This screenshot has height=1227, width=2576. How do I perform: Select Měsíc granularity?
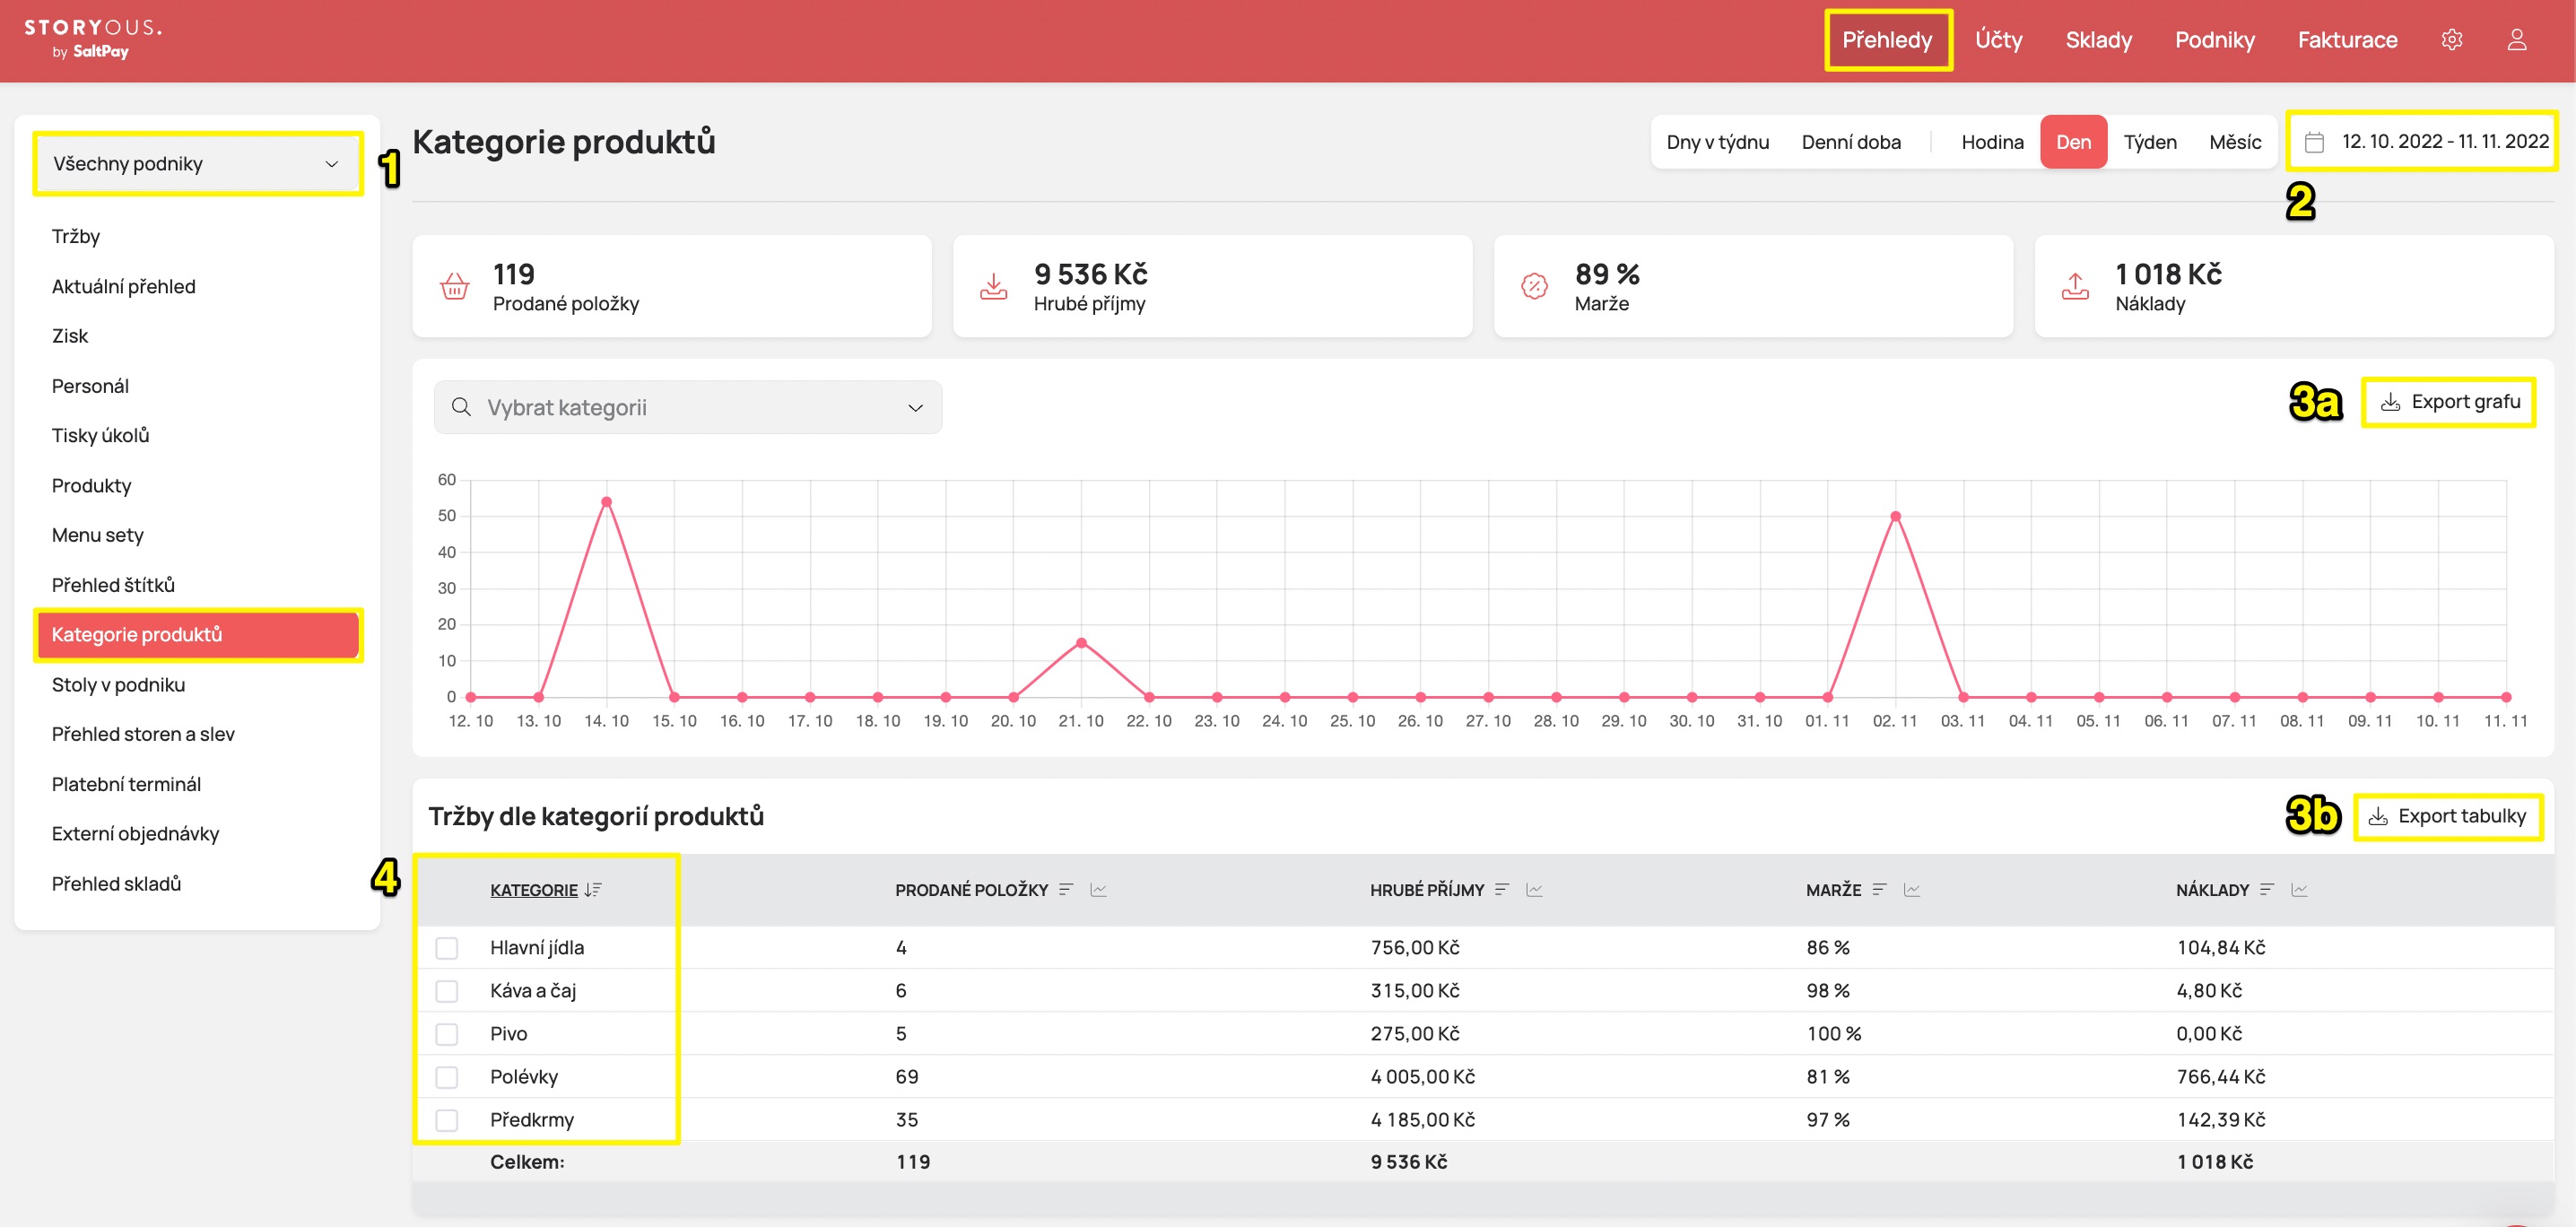point(2235,142)
